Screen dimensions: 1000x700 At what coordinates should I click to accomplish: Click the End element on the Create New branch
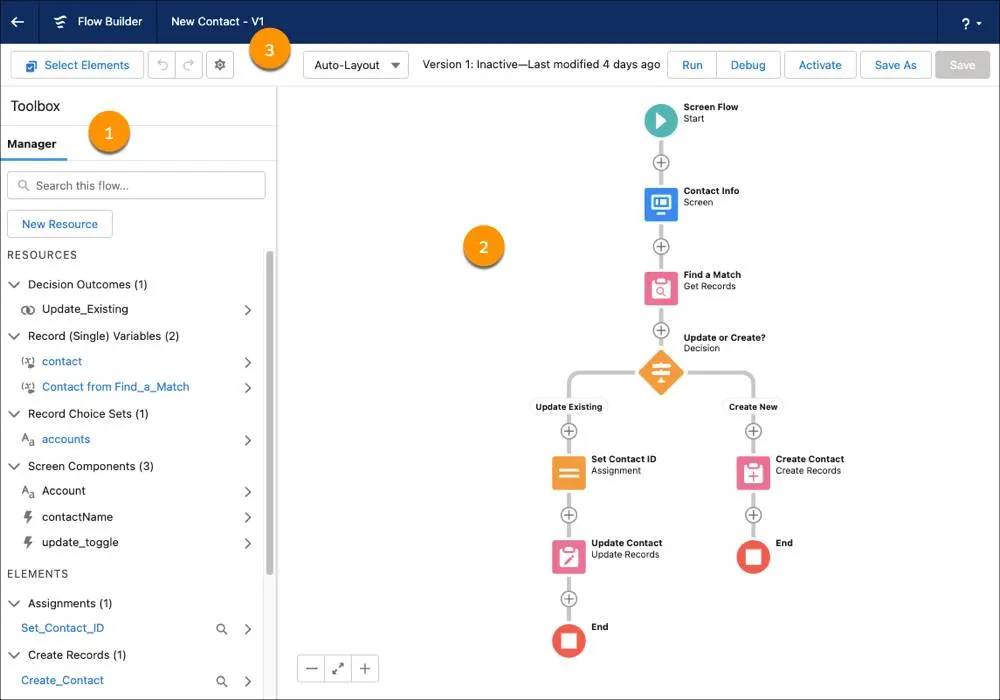[x=753, y=555]
